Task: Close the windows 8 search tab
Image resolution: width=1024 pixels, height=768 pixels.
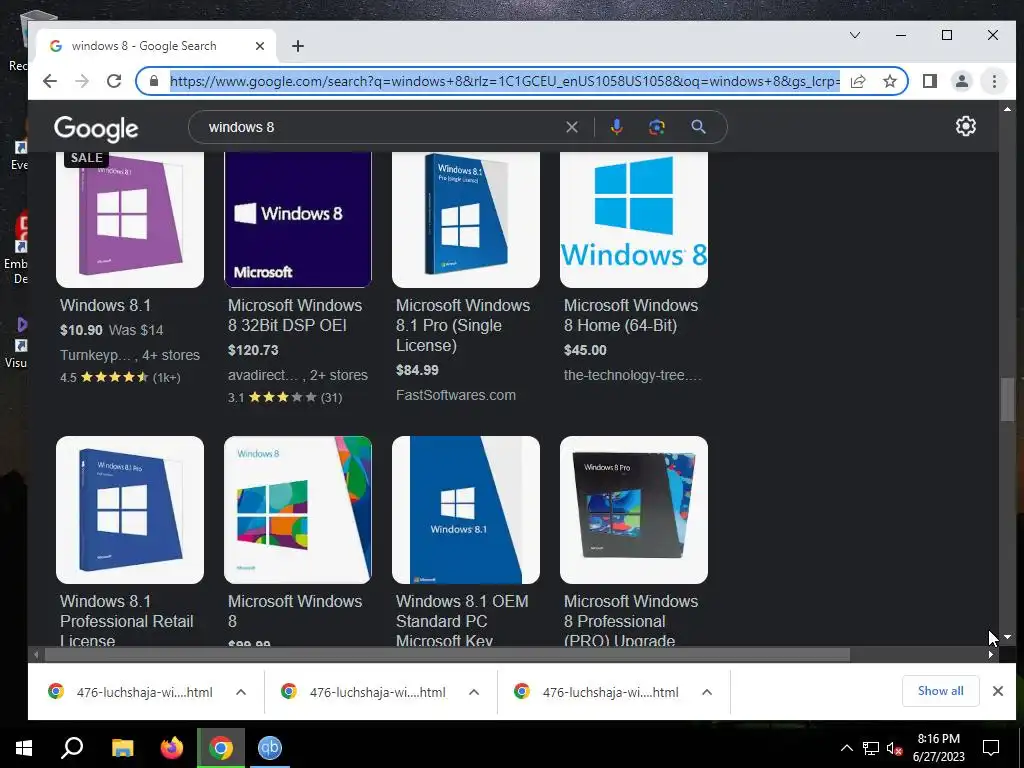Action: click(260, 46)
